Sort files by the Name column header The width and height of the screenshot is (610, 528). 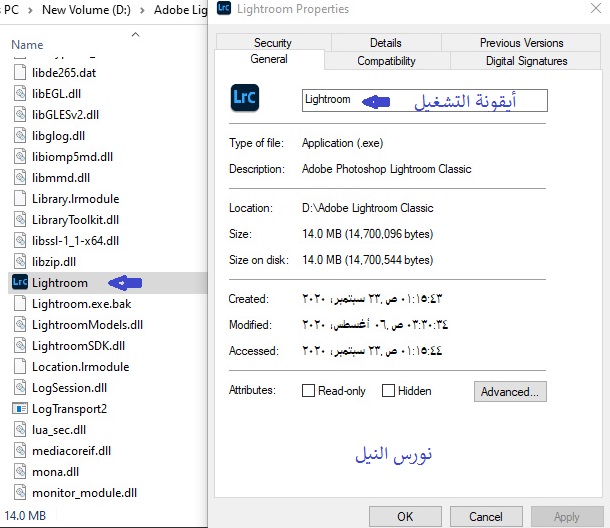(x=27, y=45)
